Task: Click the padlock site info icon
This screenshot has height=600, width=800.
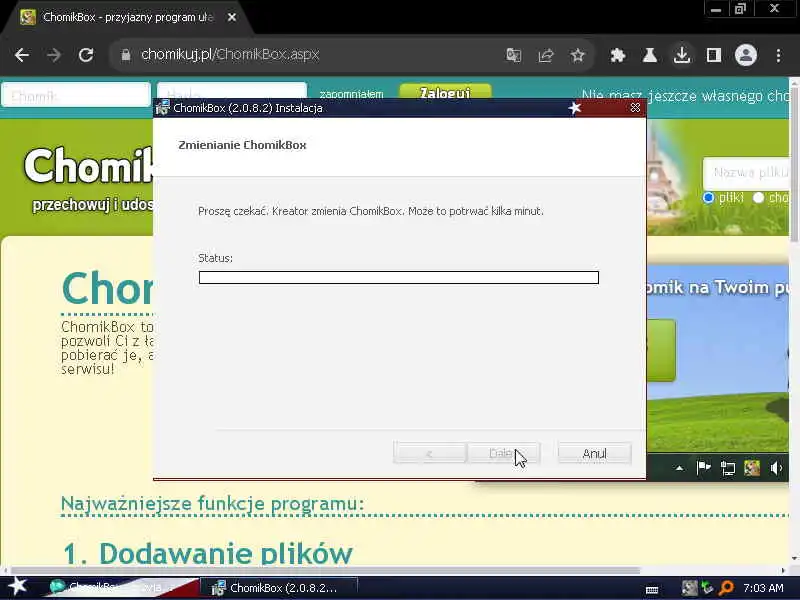Action: pyautogui.click(x=126, y=55)
